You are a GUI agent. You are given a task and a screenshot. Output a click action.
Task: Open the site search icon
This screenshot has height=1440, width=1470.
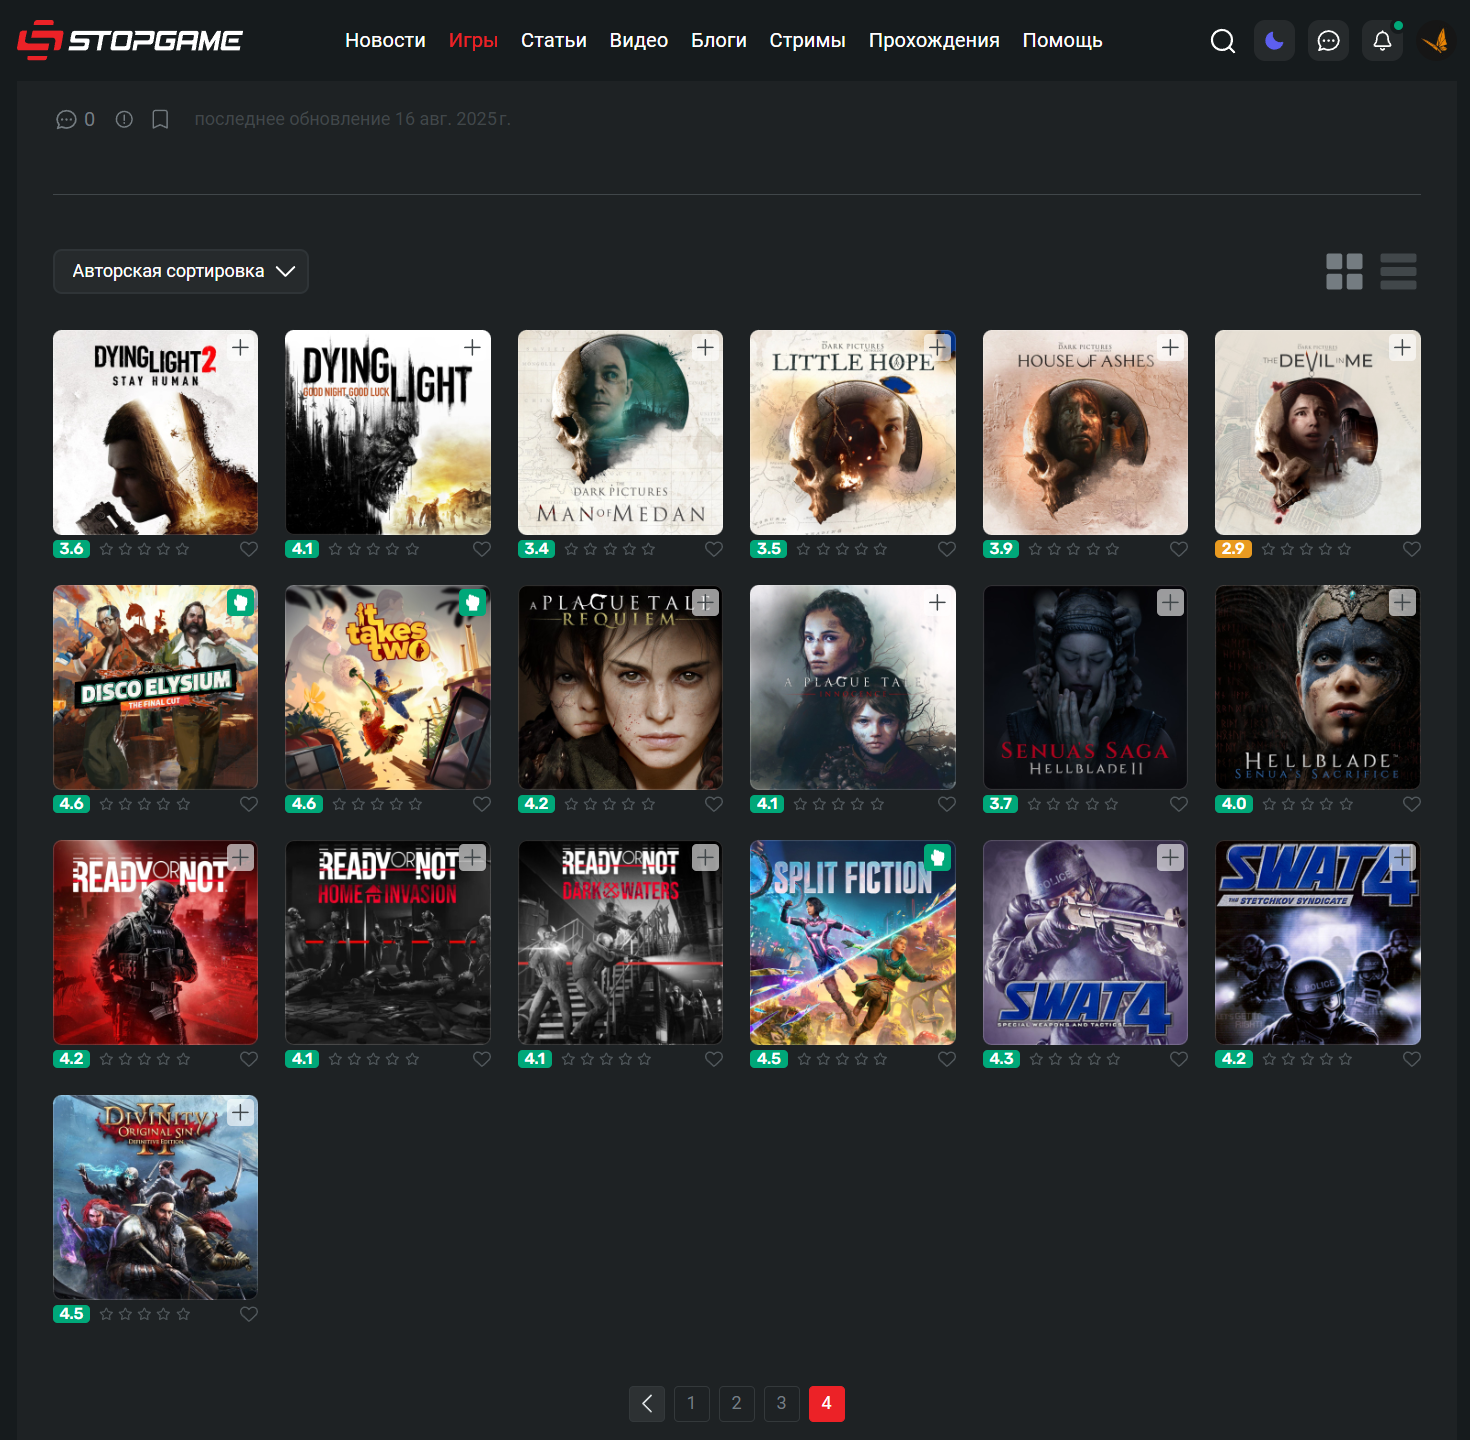1222,41
